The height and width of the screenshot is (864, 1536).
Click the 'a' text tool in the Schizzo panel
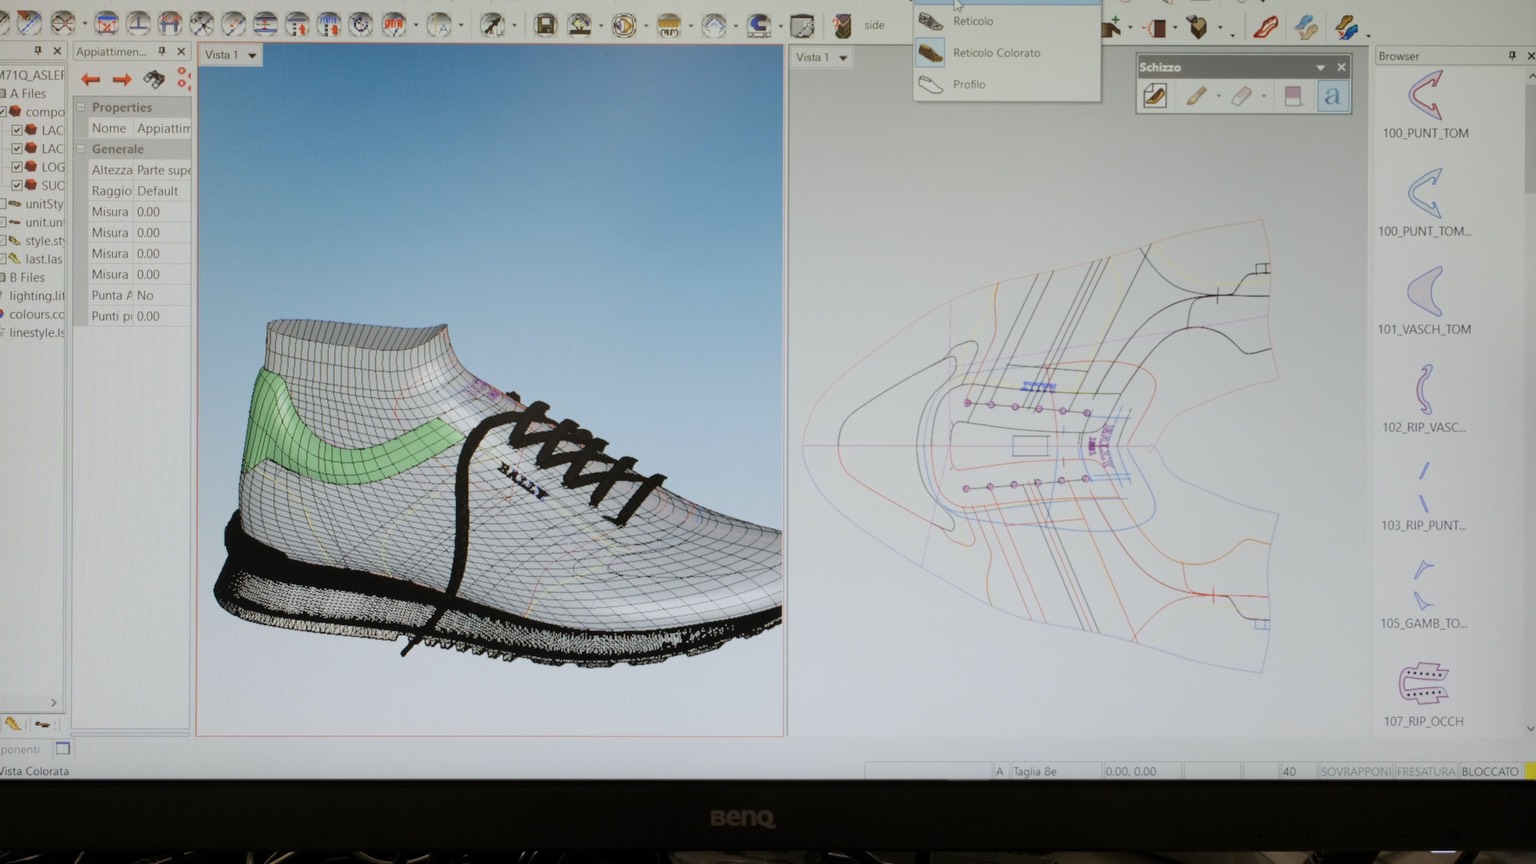coord(1333,96)
